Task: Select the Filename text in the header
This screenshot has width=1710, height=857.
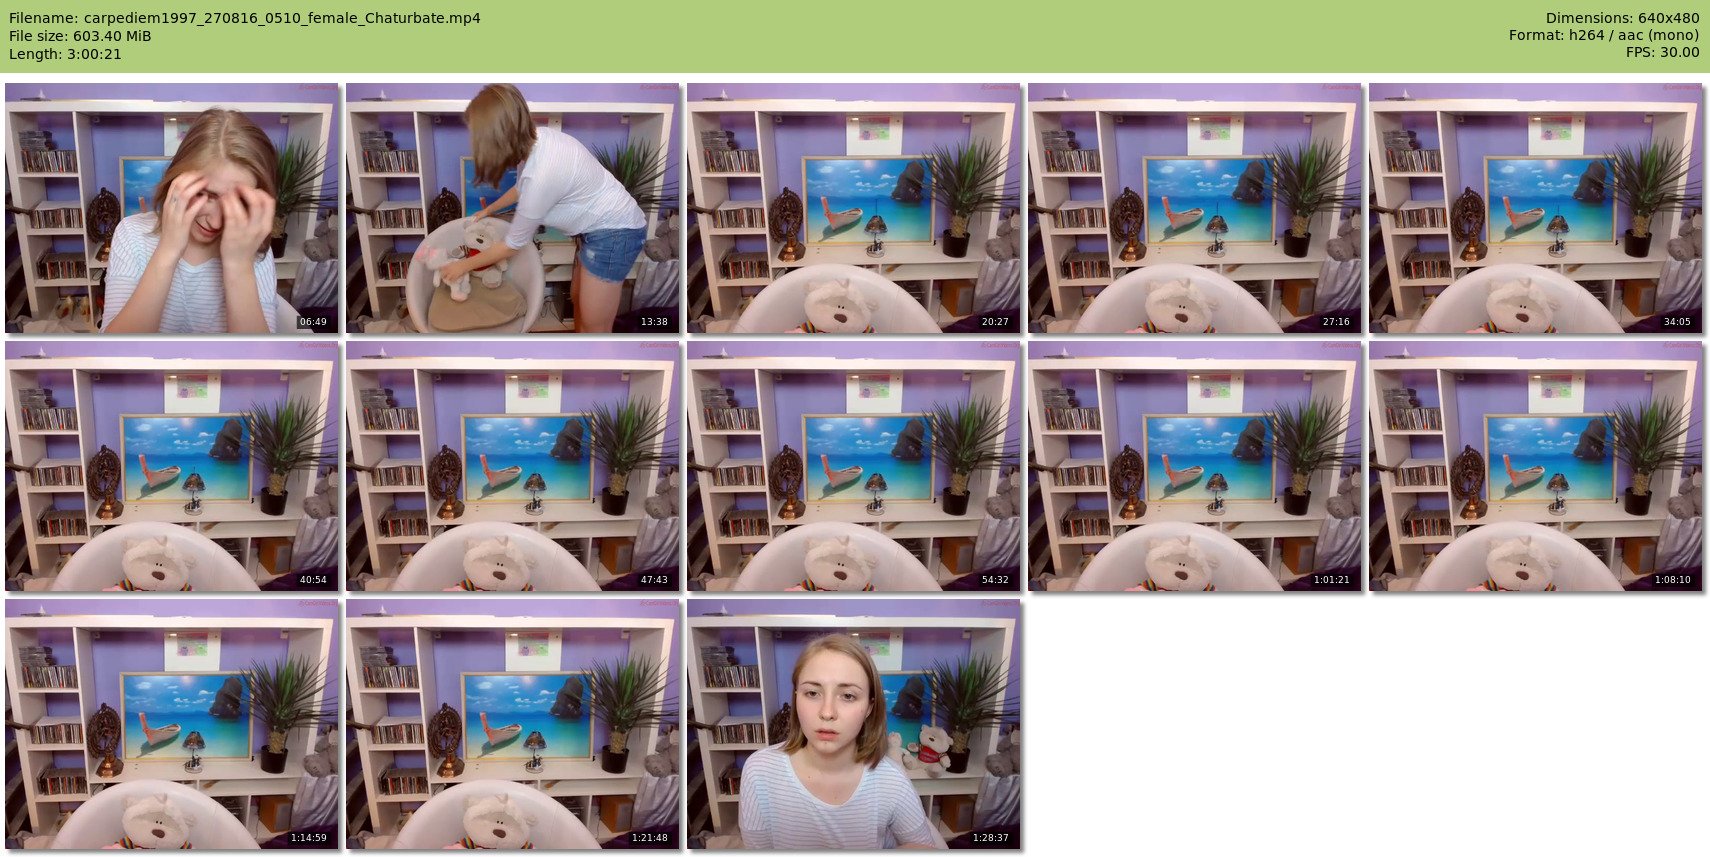Action: coord(245,18)
